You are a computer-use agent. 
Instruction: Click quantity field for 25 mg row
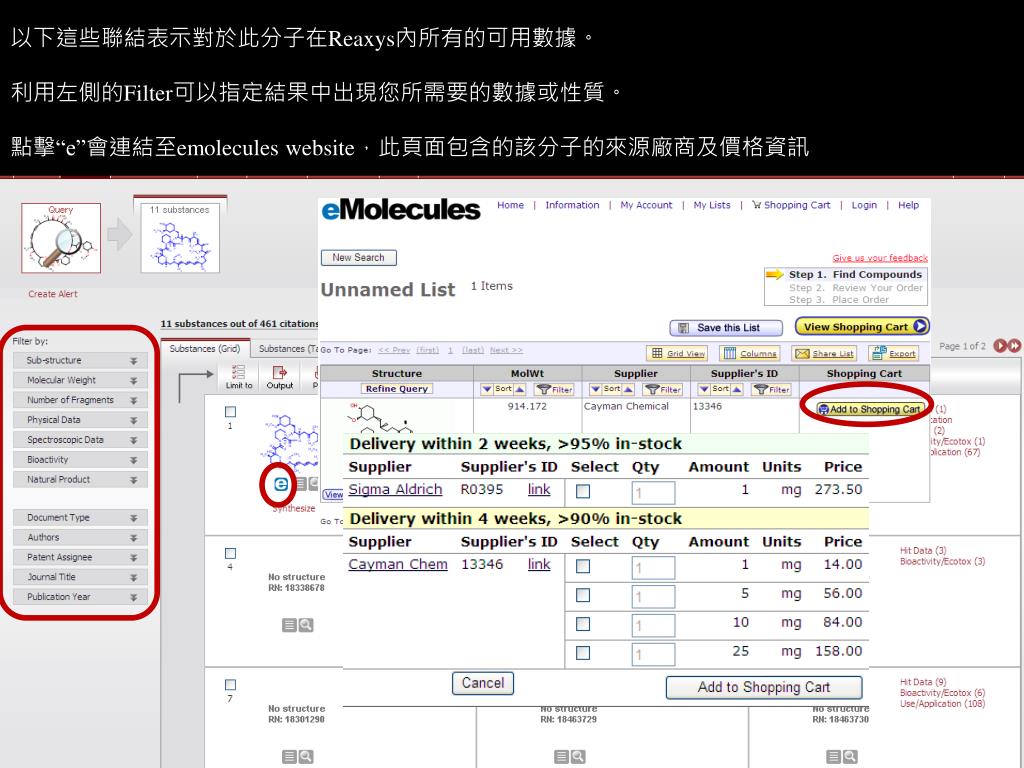653,654
